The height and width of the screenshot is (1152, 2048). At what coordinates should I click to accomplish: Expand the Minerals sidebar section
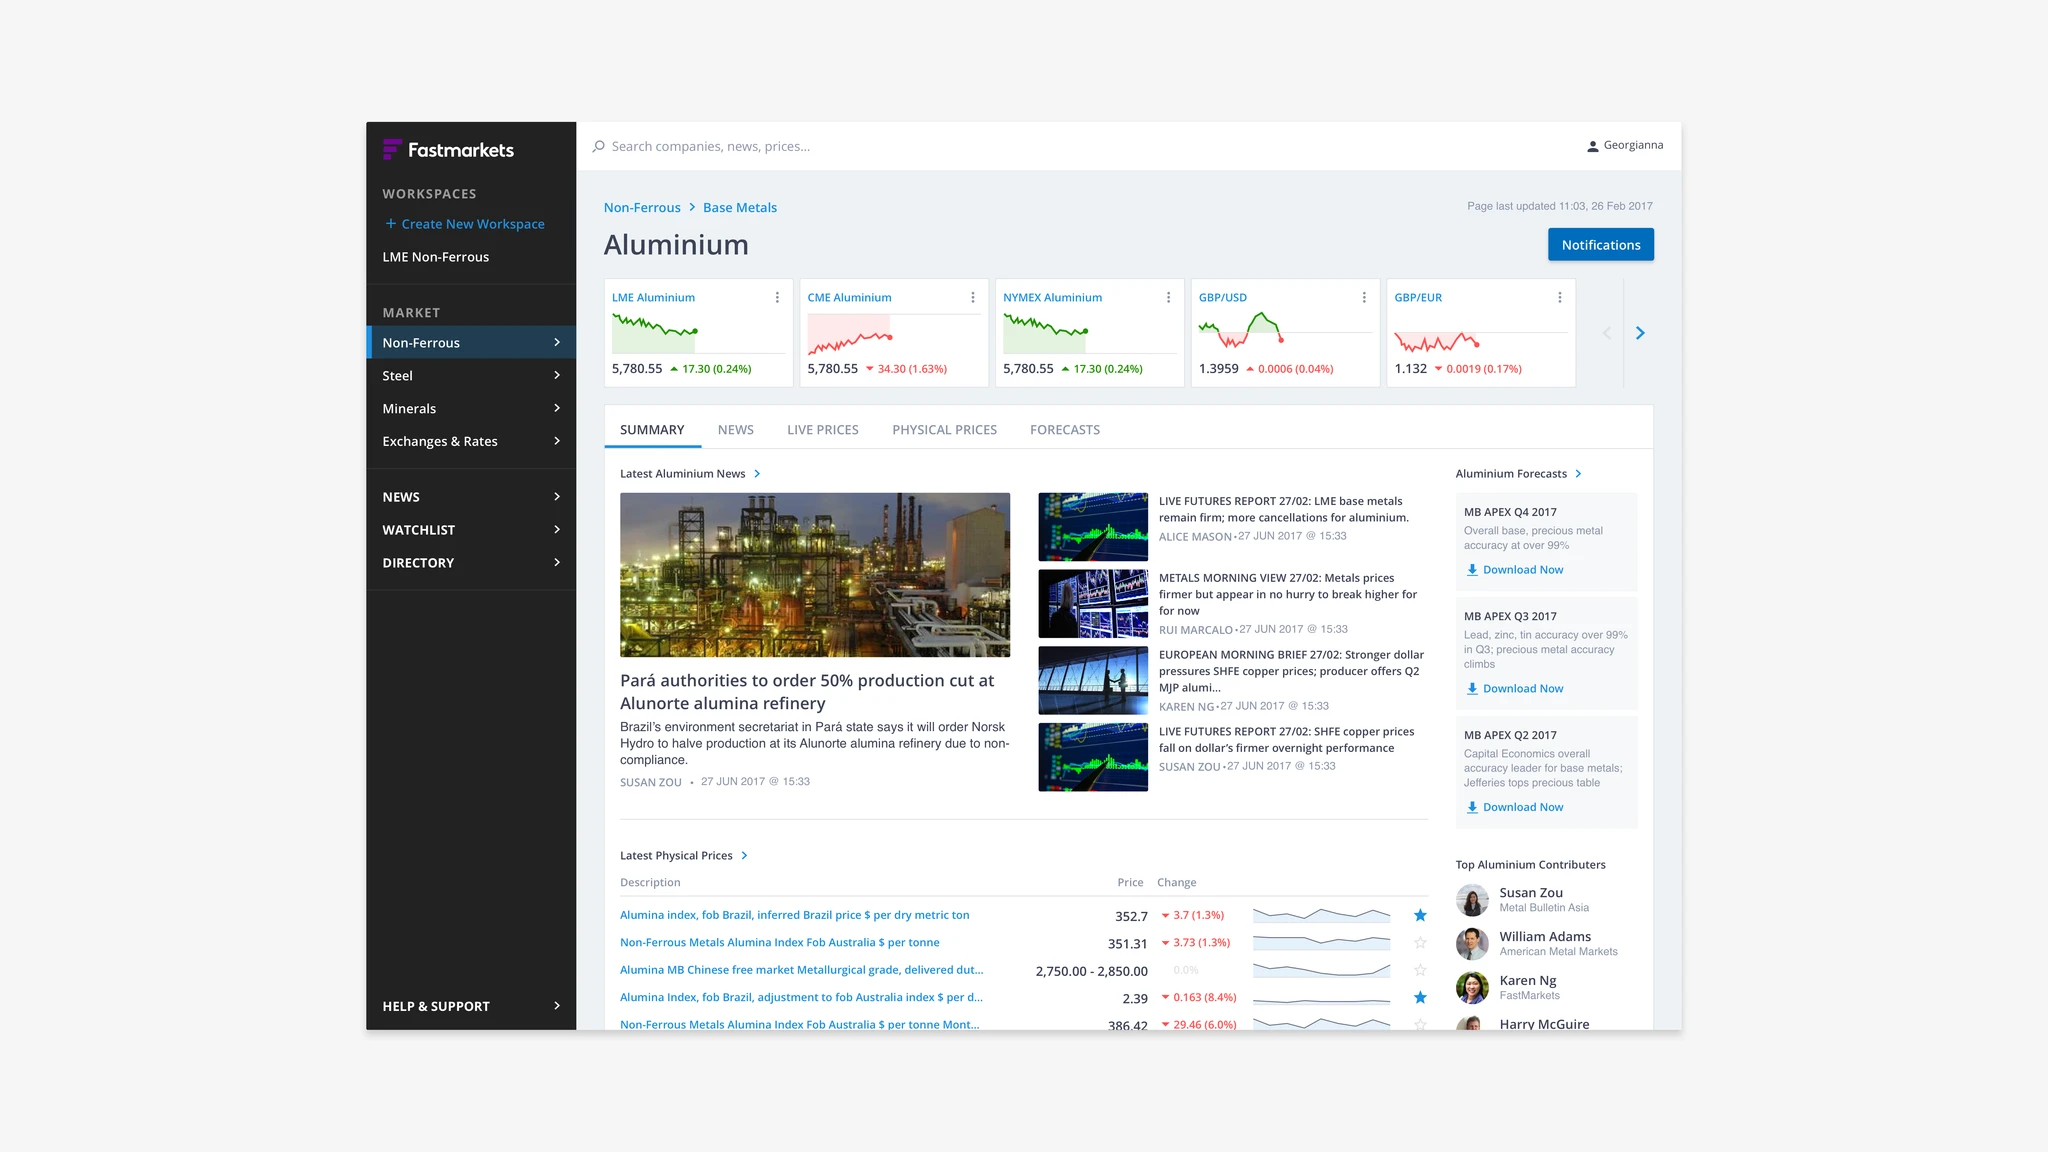click(x=557, y=408)
